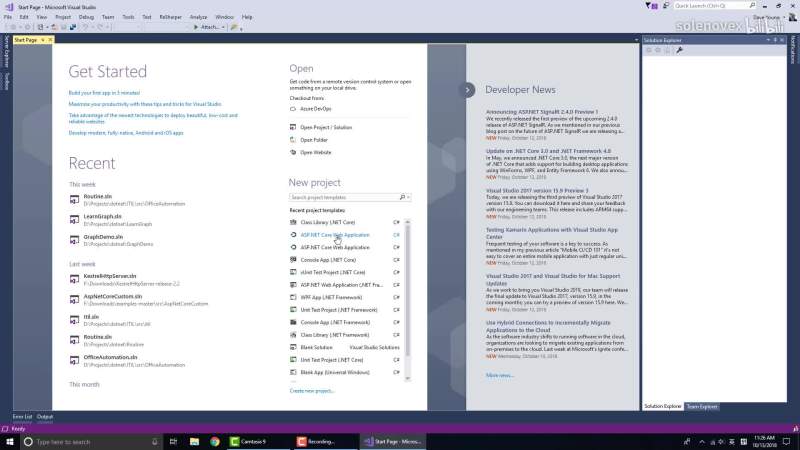Click the Class Library (.NET Core) template icon
800x450 pixels.
293,222
